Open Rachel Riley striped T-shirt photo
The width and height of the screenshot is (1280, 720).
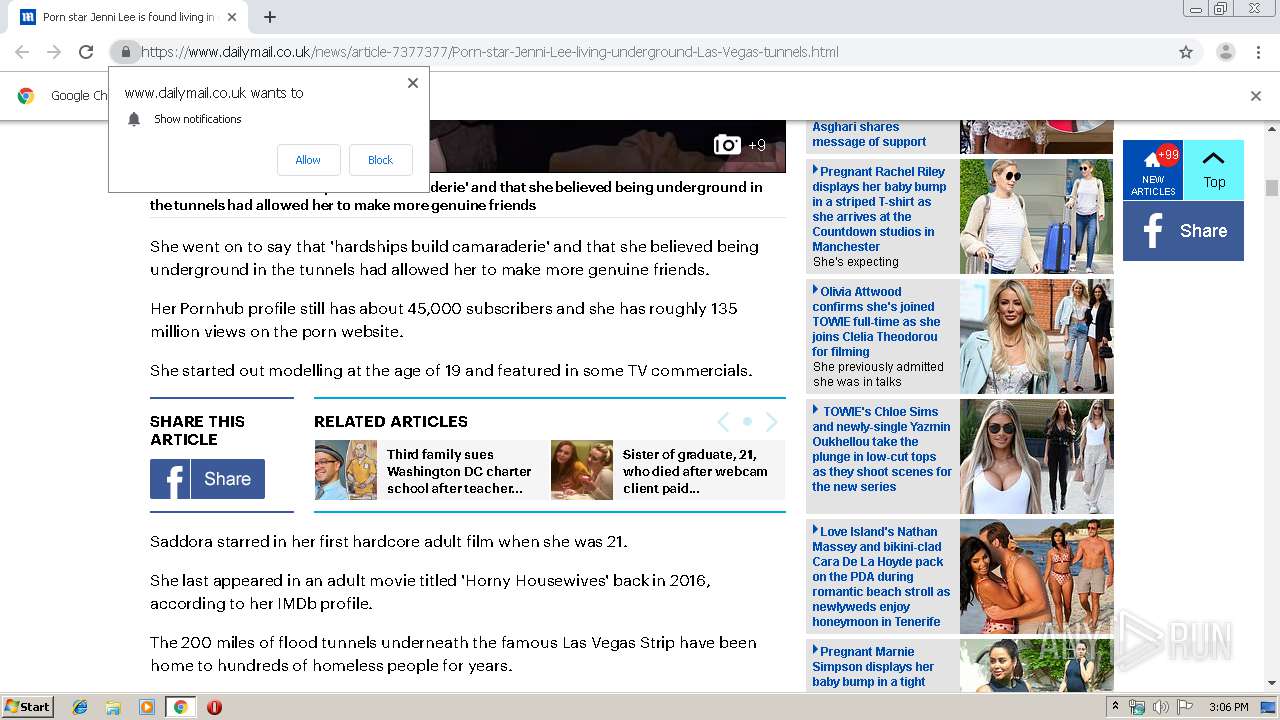click(x=1036, y=216)
